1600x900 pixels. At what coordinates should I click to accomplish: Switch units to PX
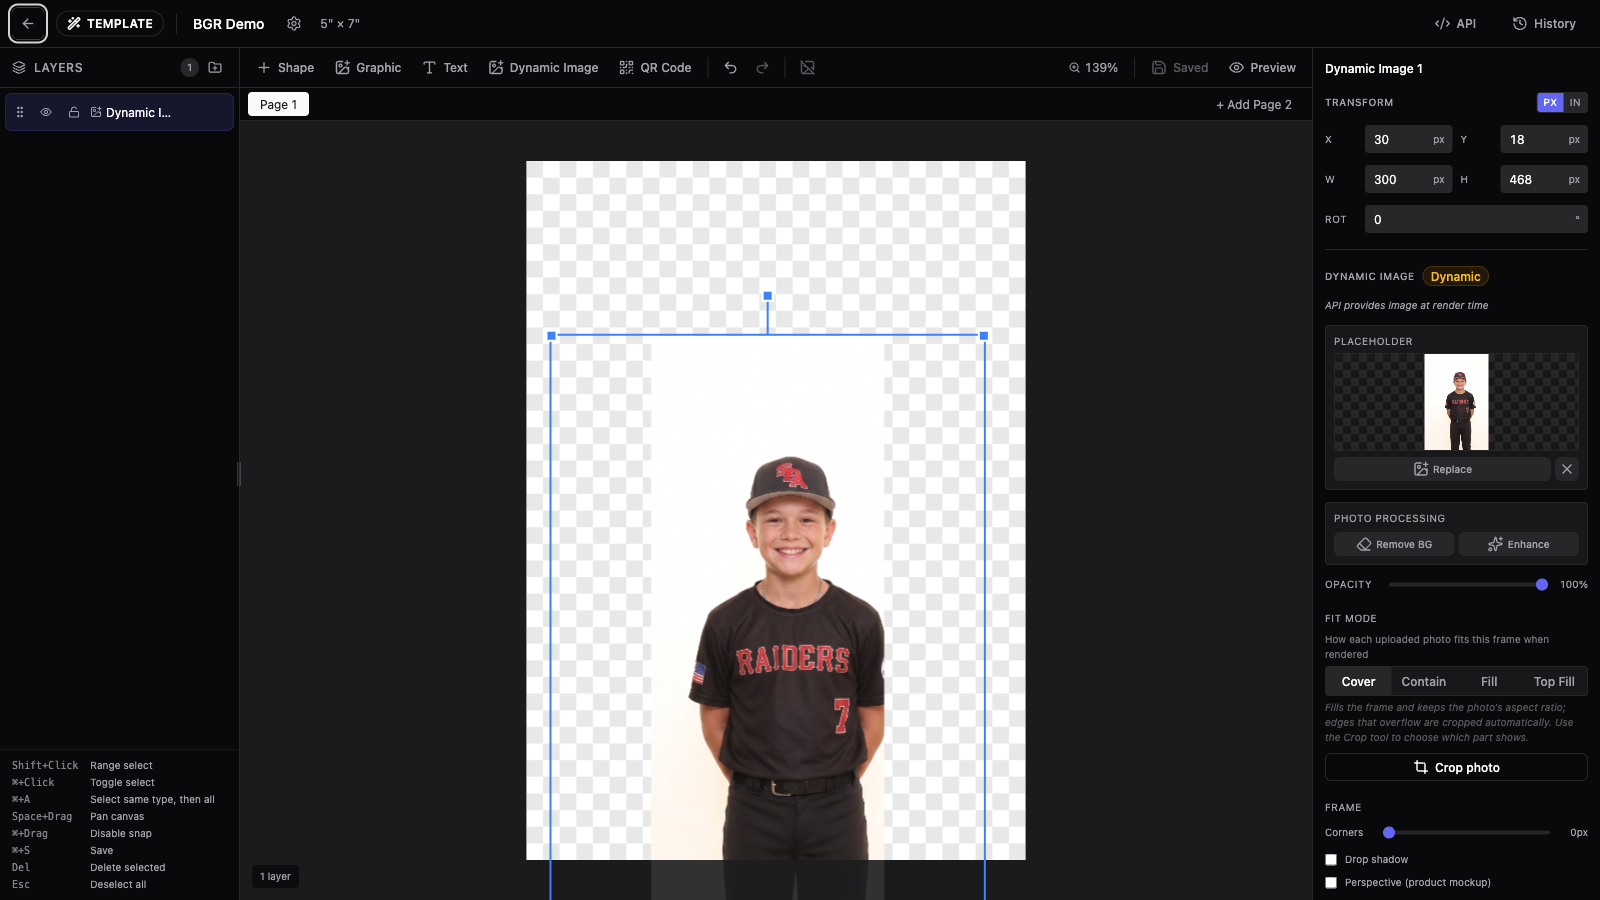[1550, 102]
